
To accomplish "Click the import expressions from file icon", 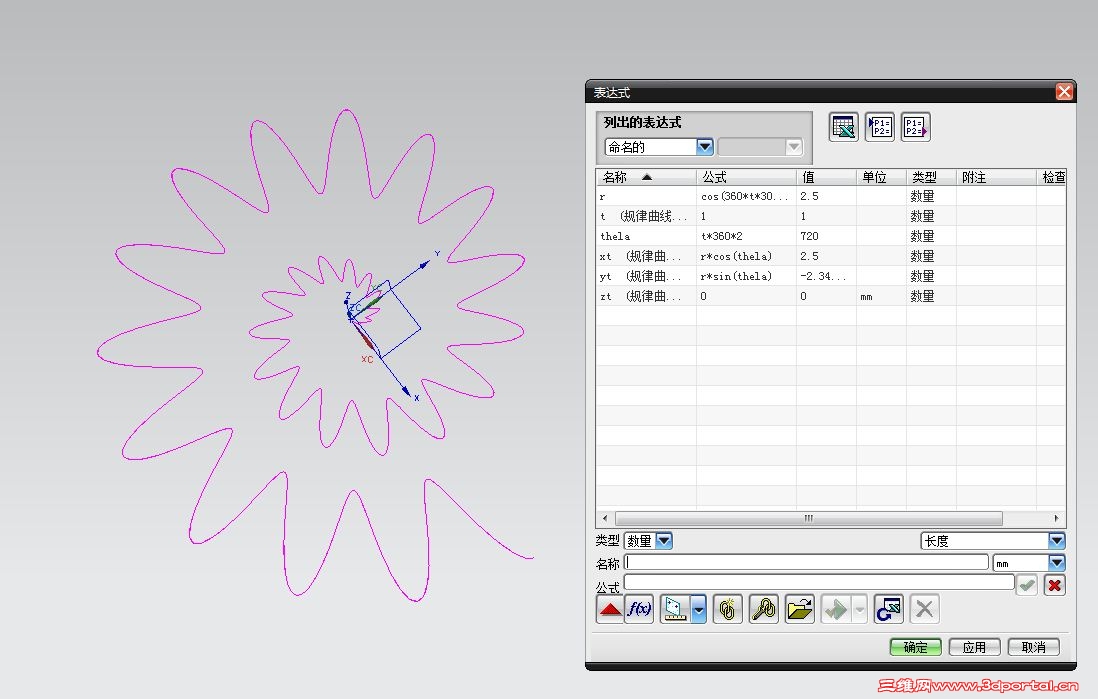I will point(880,127).
